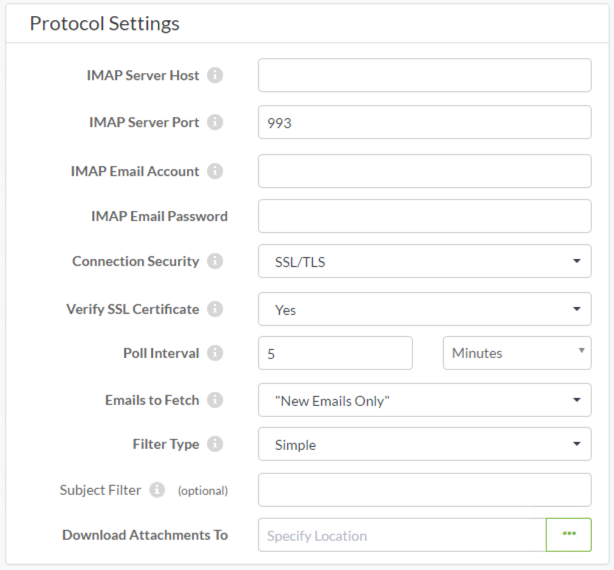
Task: Expand the Verify SSL Certificate dropdown
Action: click(x=424, y=309)
